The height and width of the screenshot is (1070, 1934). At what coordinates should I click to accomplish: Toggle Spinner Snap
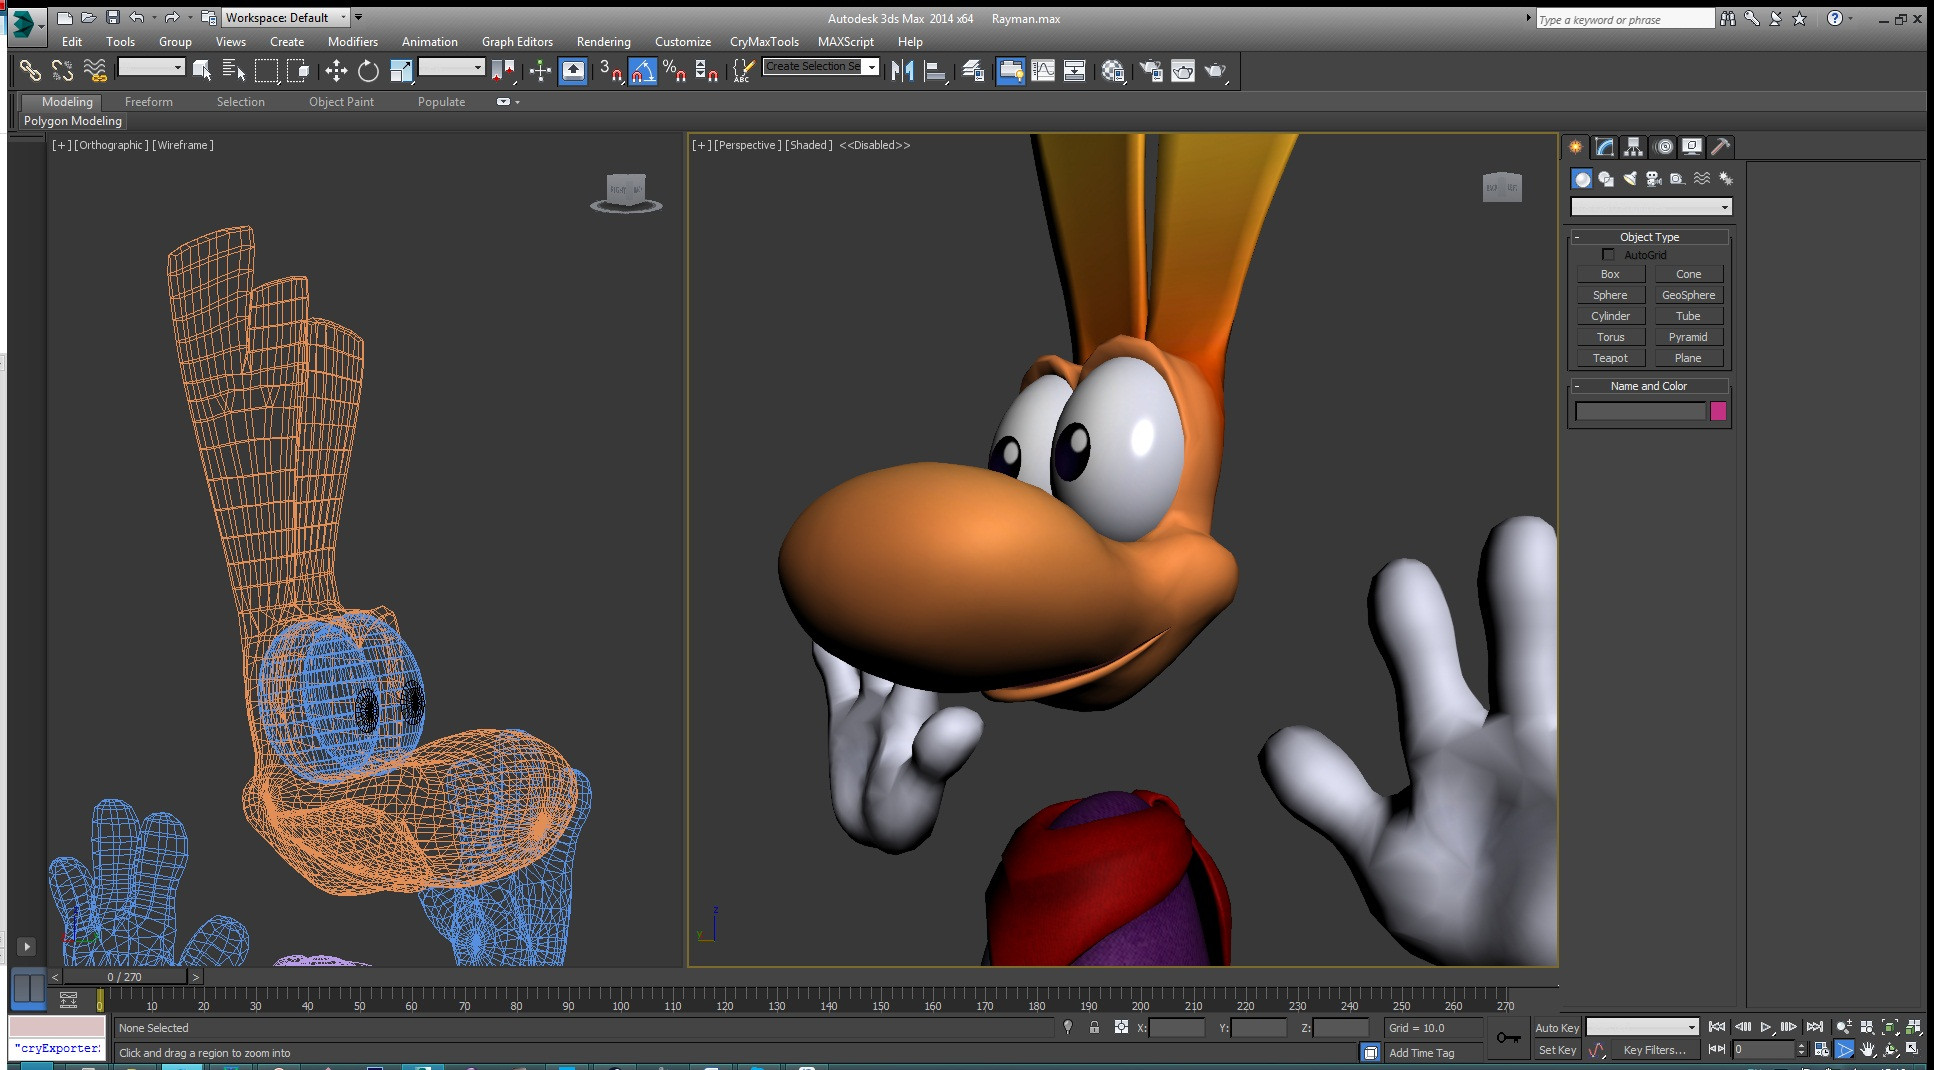point(707,70)
